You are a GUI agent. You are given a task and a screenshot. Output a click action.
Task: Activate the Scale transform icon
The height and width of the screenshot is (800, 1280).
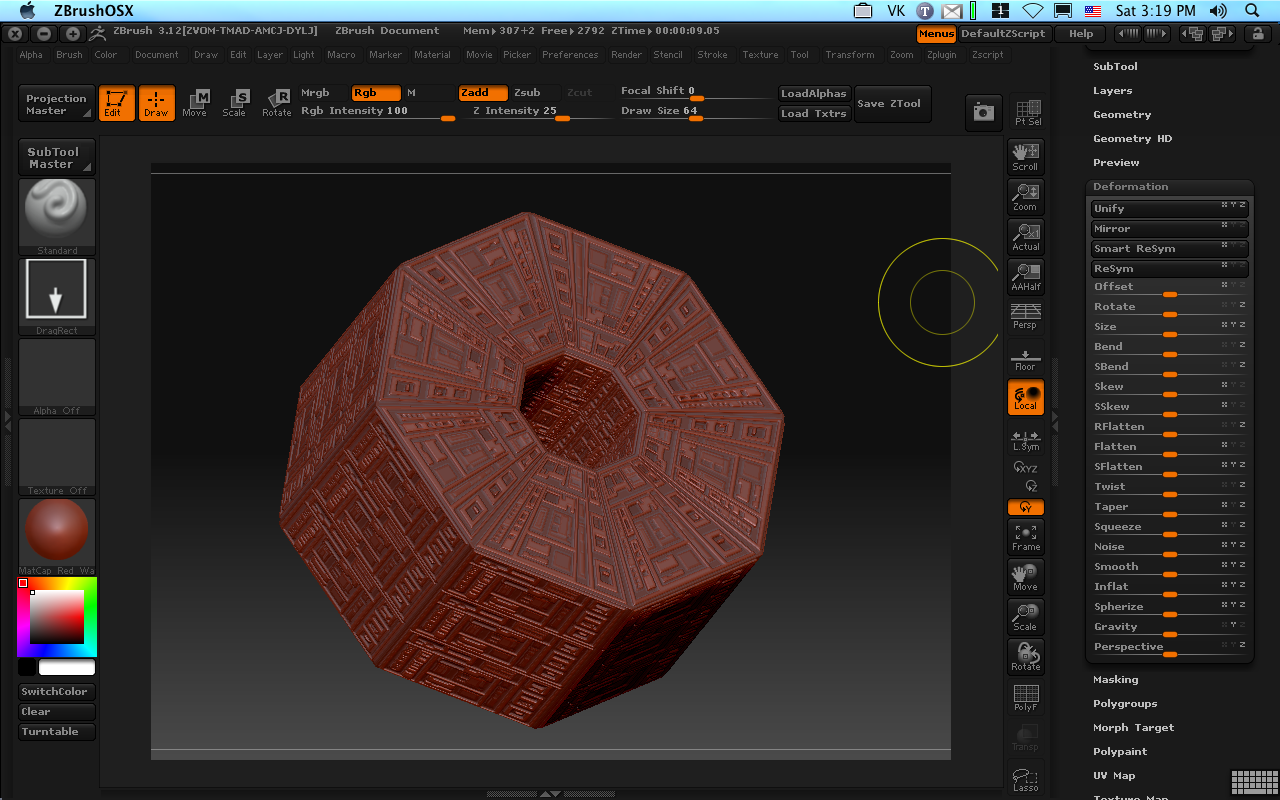235,103
